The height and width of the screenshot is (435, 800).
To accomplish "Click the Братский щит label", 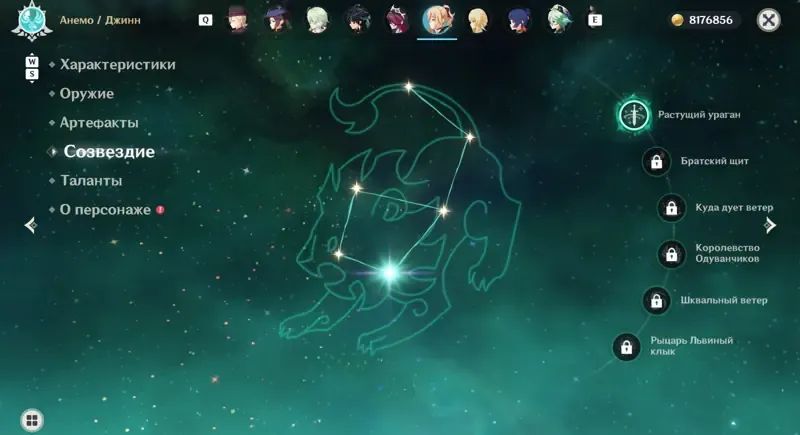I will [714, 161].
